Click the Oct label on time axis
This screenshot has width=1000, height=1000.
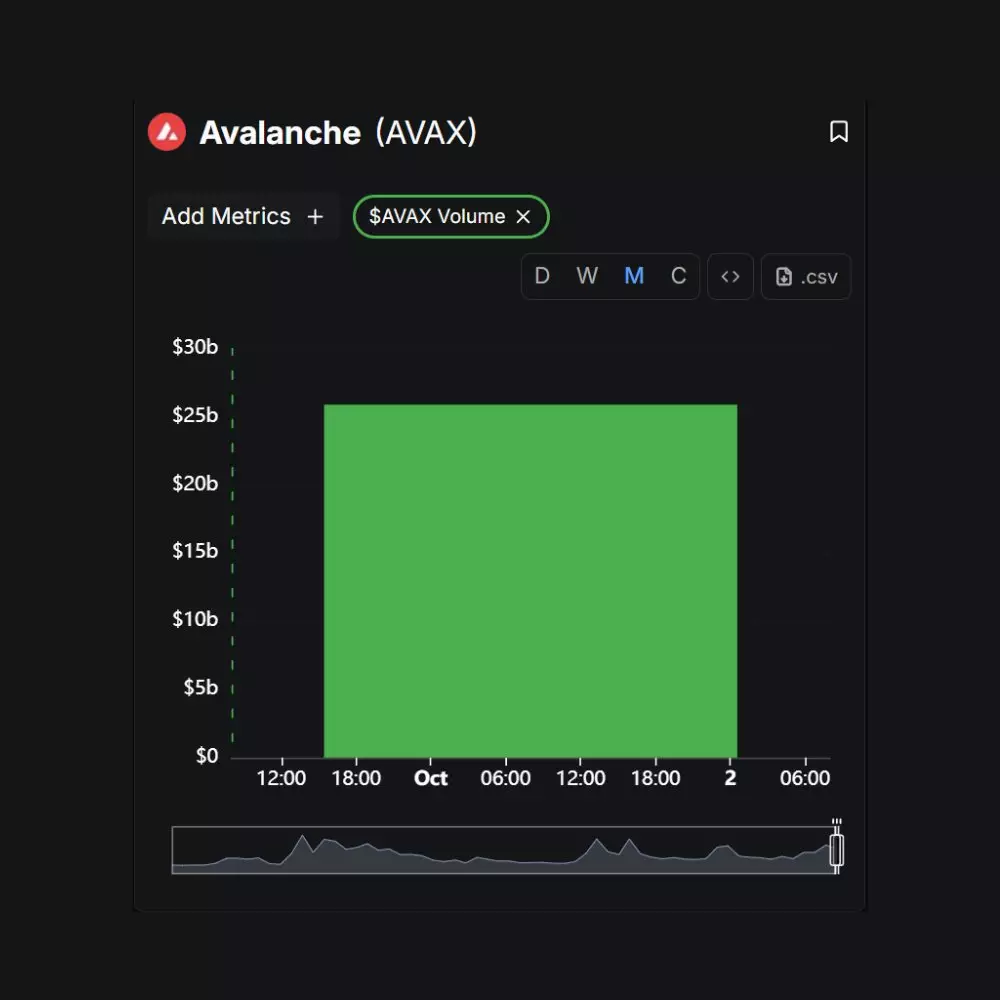(431, 778)
